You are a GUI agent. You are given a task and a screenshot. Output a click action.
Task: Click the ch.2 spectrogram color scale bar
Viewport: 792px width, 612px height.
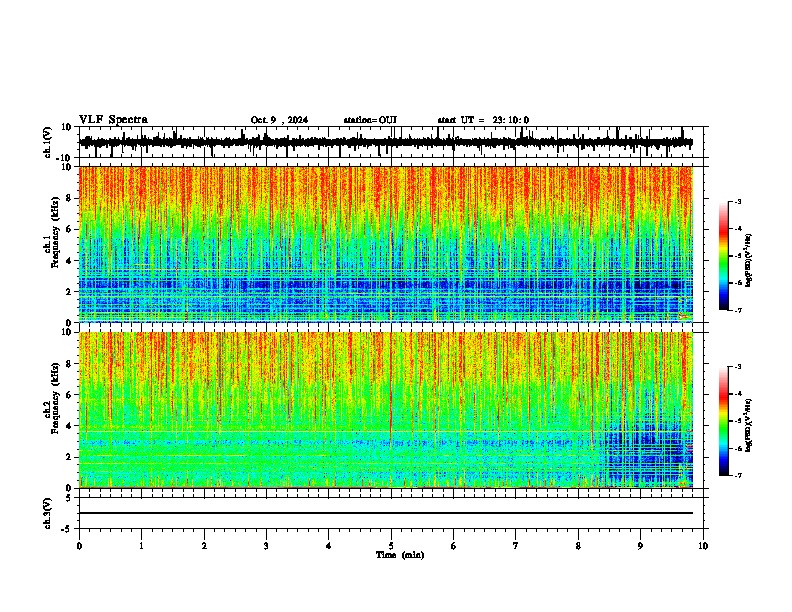(x=723, y=421)
